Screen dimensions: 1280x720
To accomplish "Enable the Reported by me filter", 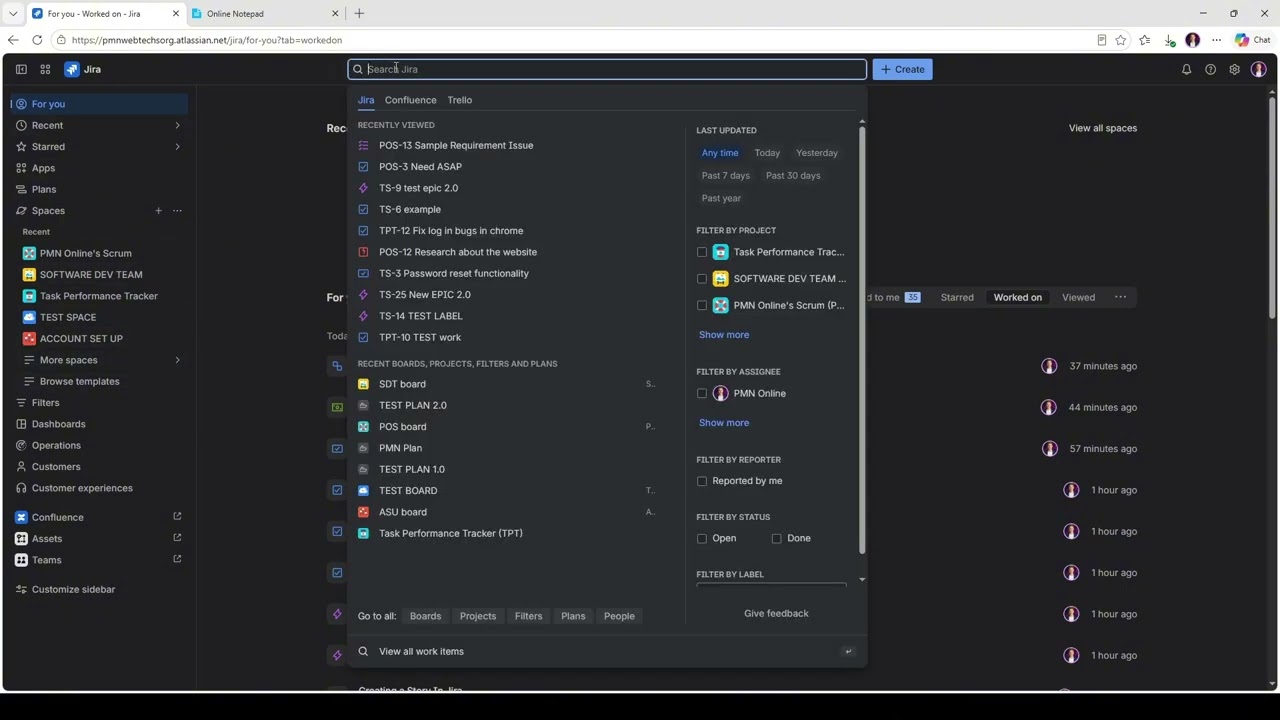I will click(702, 481).
